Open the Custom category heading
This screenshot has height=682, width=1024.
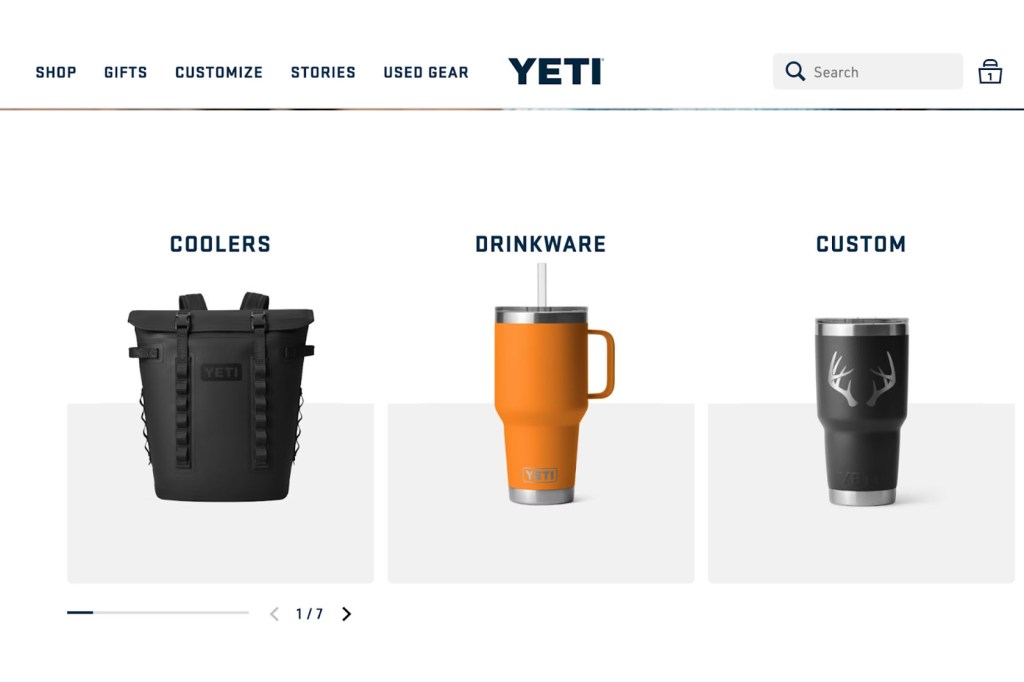tap(861, 244)
